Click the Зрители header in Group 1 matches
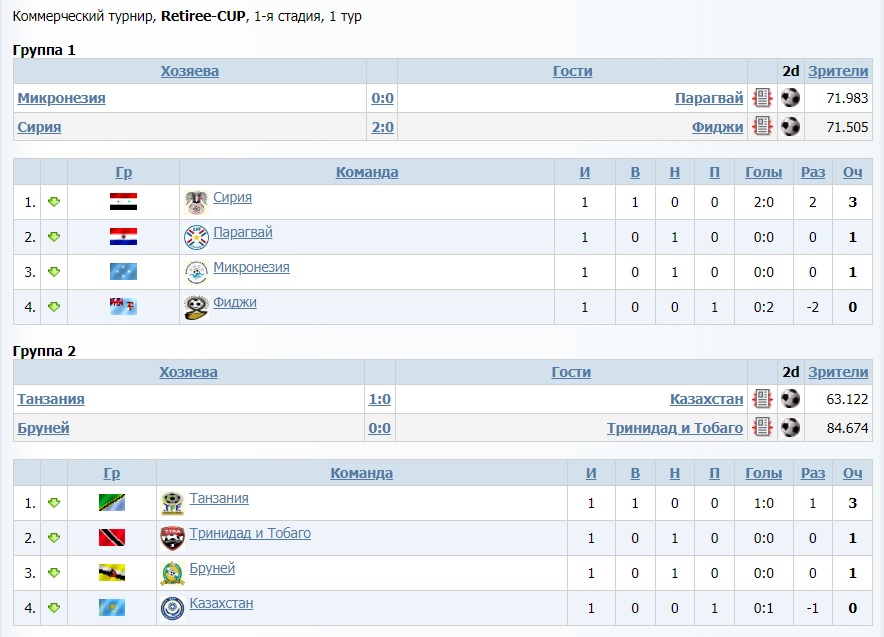The image size is (884, 637). click(x=838, y=71)
